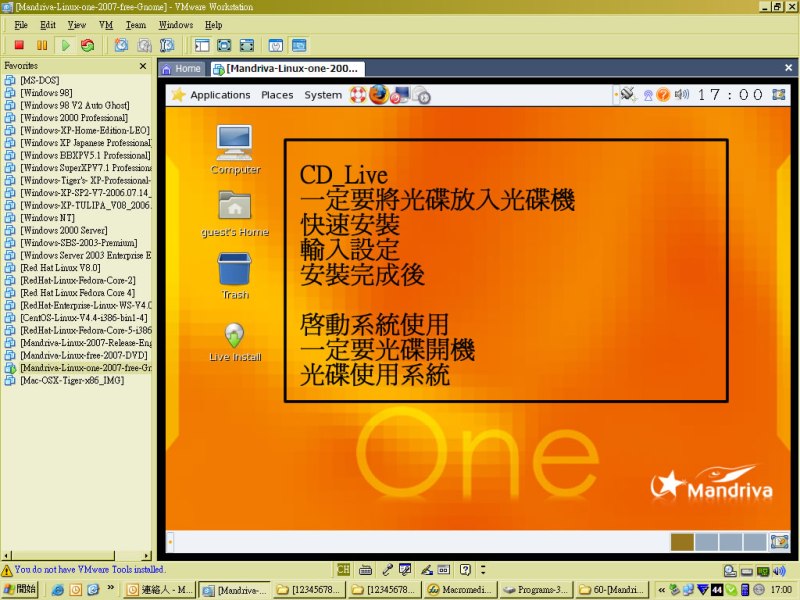The width and height of the screenshot is (800, 600).
Task: Expand hidden system tray icons chevron
Action: tap(661, 590)
